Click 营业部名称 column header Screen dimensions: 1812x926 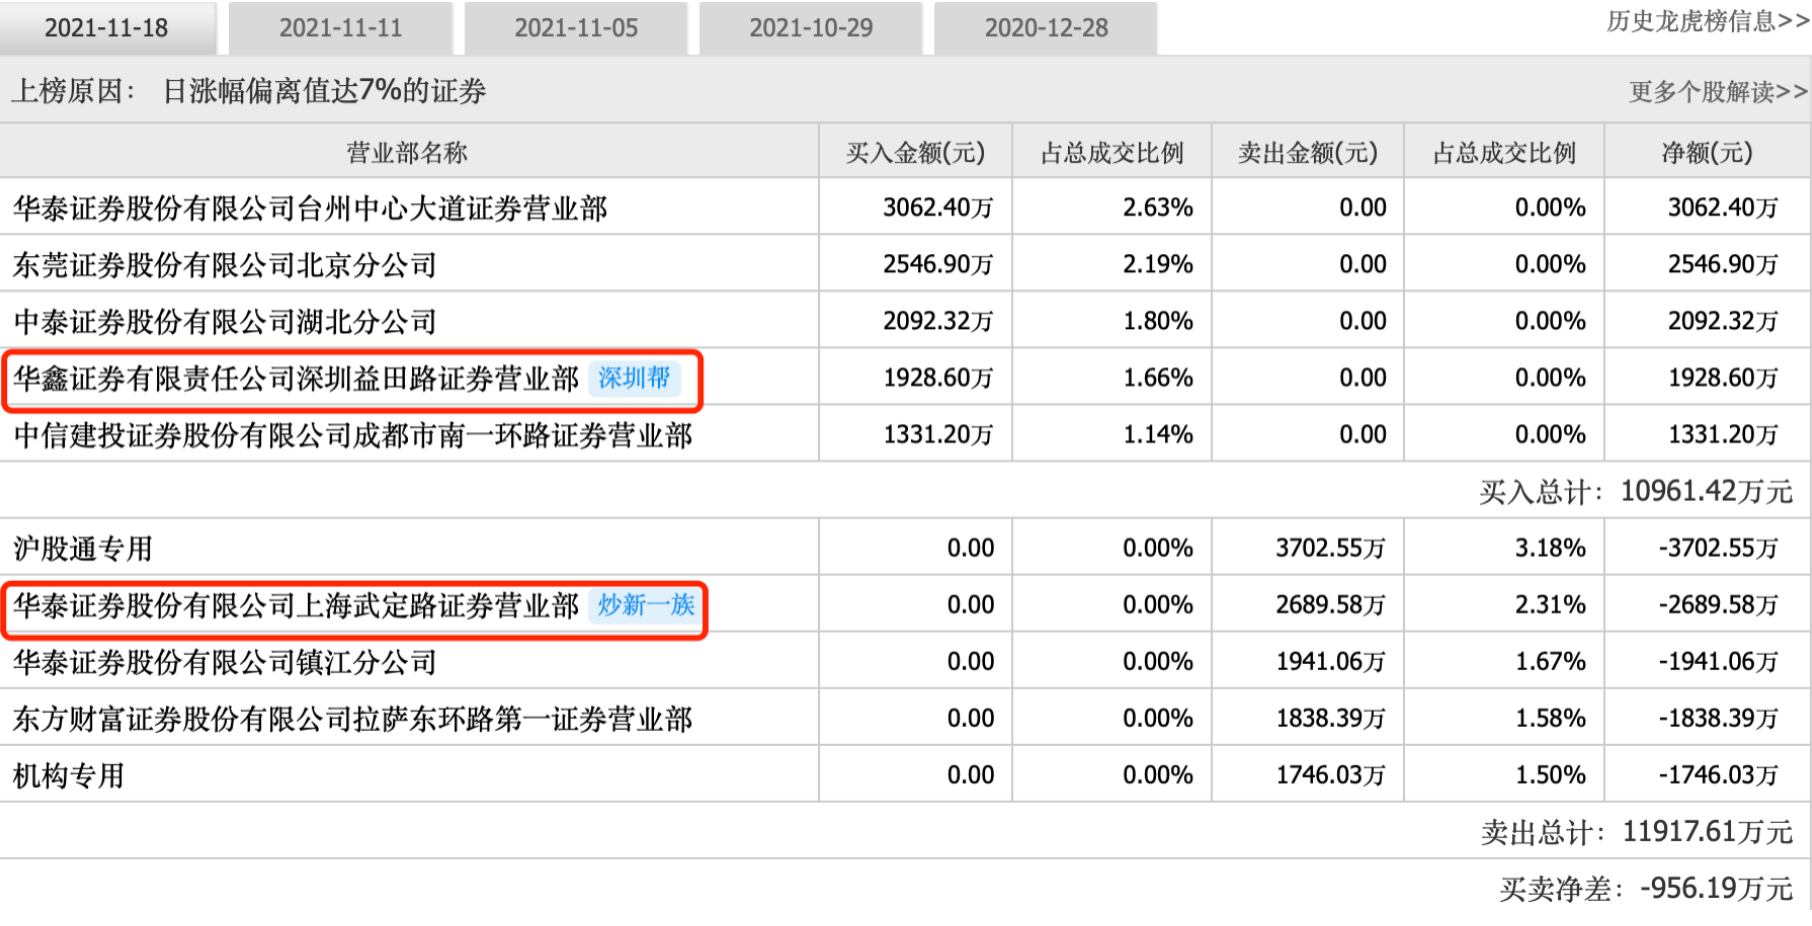click(407, 153)
